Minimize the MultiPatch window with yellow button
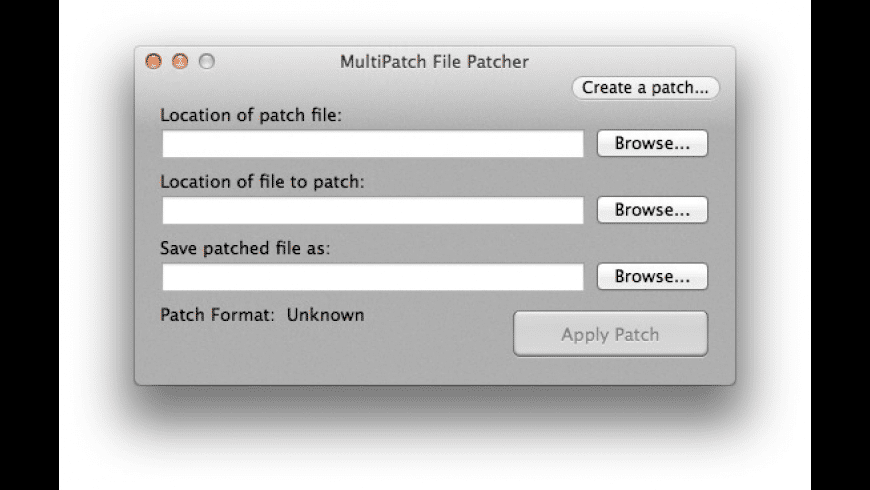This screenshot has height=490, width=870. click(x=180, y=61)
